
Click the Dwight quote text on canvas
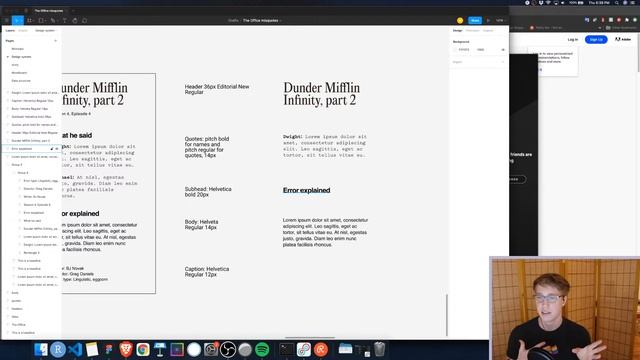(x=324, y=146)
